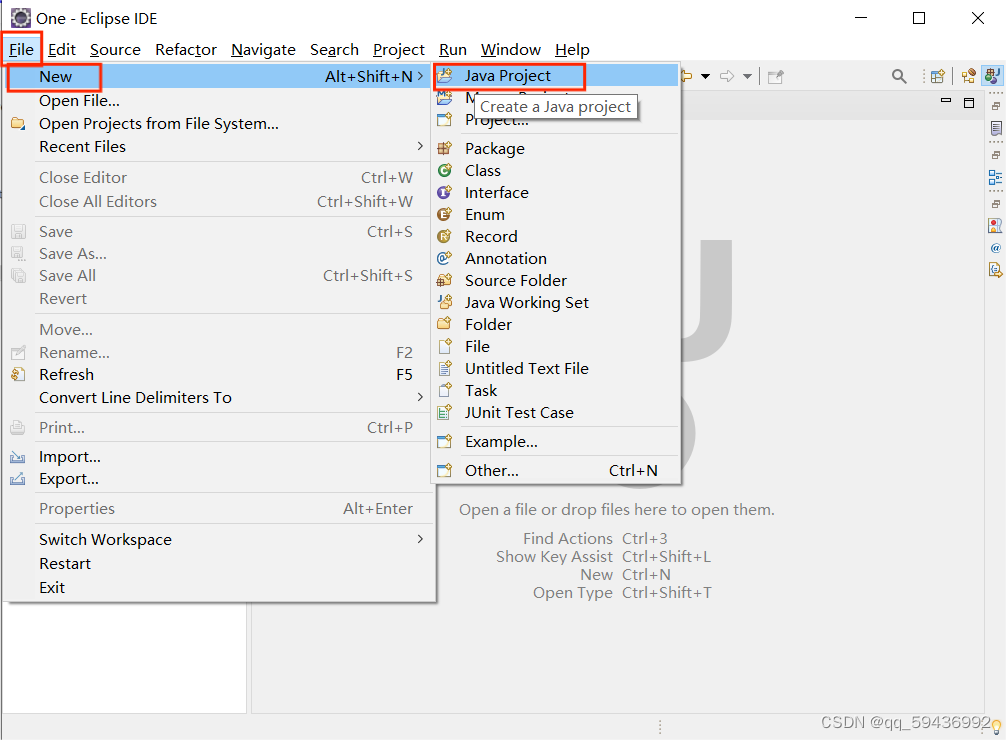Create a new Package
The width and height of the screenshot is (1006, 740).
coord(556,148)
